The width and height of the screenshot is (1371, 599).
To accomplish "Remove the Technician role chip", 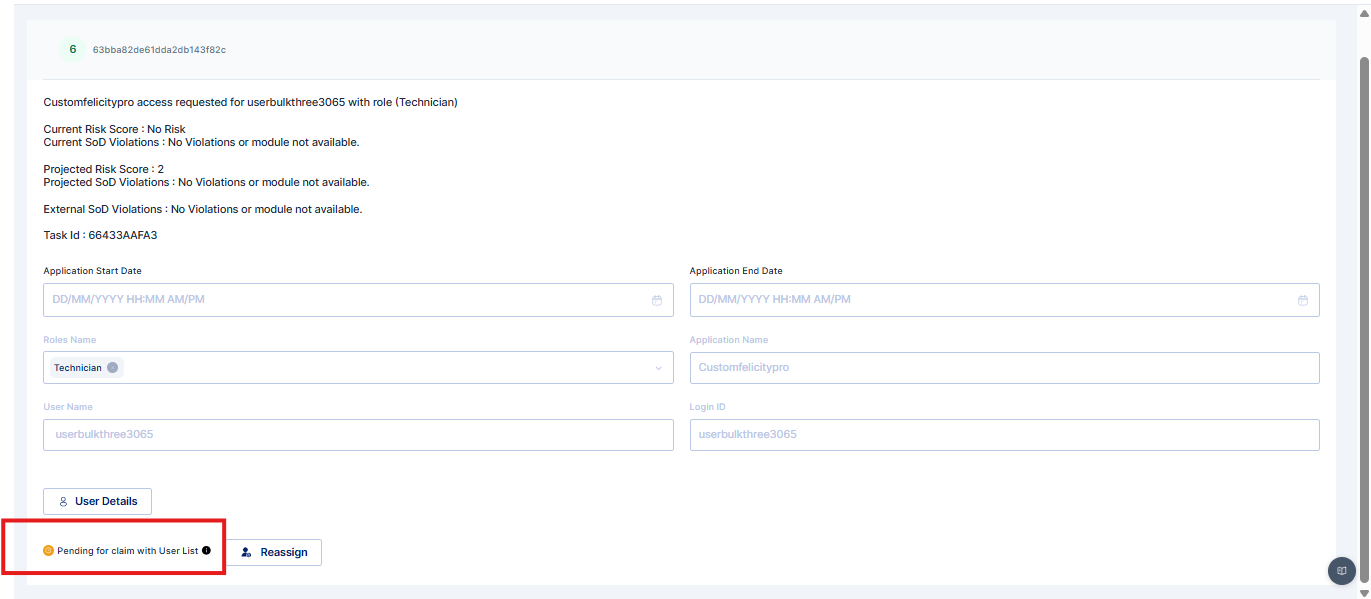I will [113, 368].
